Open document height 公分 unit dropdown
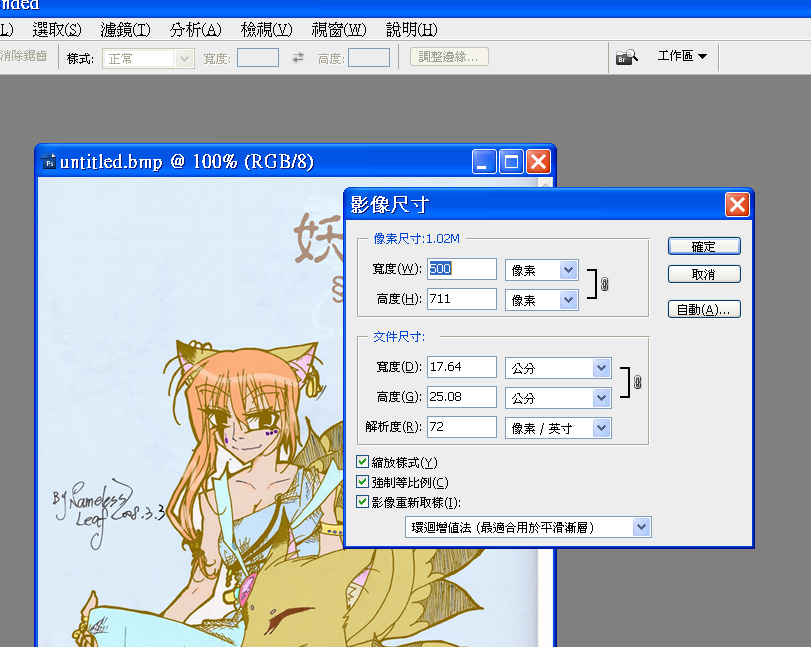Screen dimensions: 811x647 click(x=558, y=398)
